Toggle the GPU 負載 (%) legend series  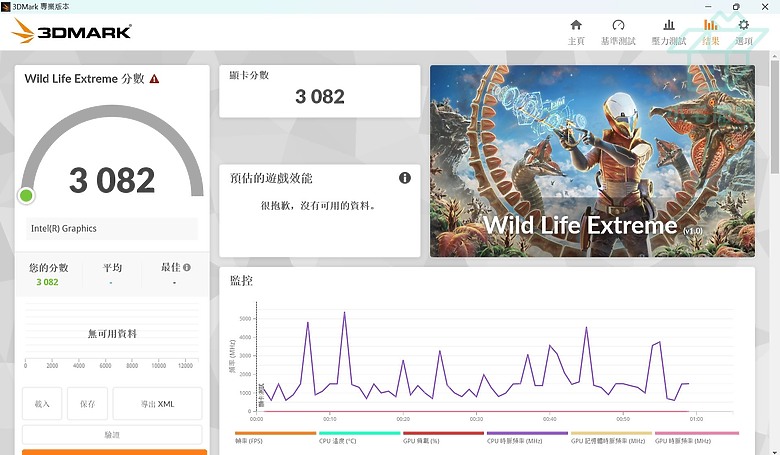pyautogui.click(x=443, y=438)
